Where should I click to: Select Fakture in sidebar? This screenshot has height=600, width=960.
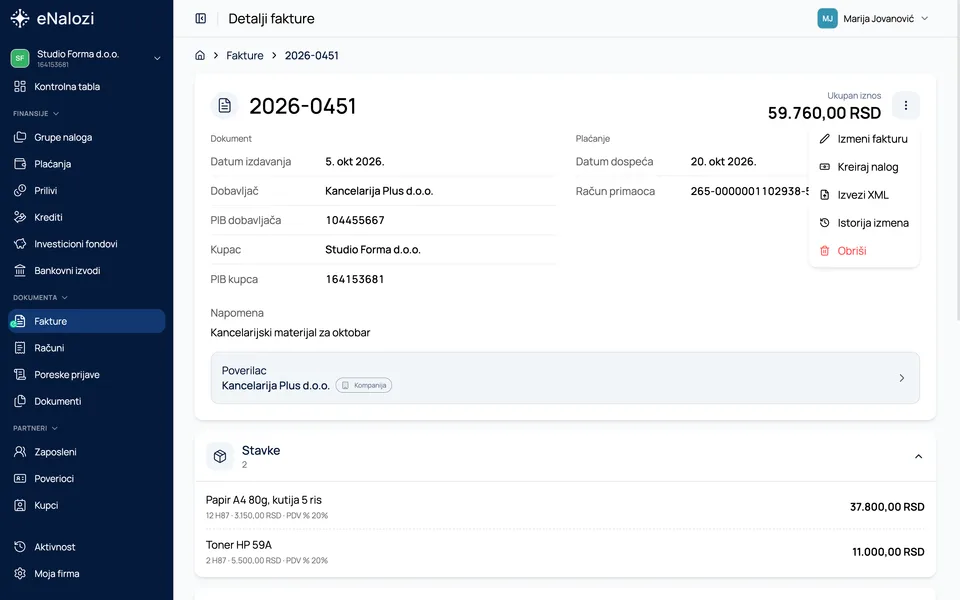point(86,321)
